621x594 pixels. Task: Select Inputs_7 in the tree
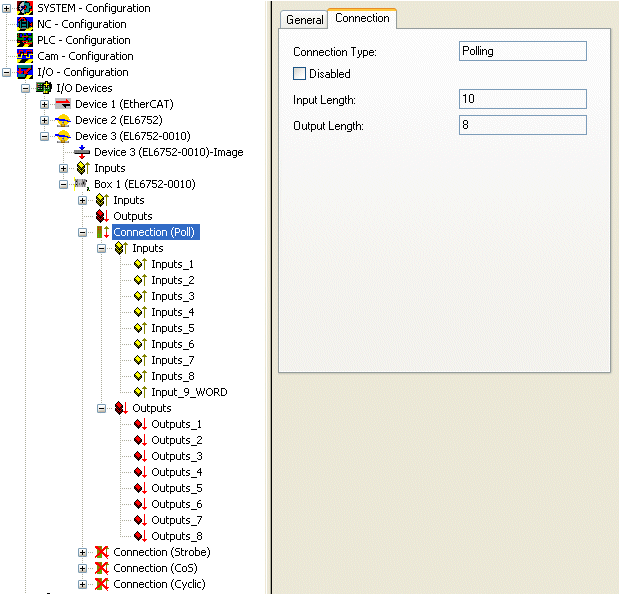click(173, 360)
